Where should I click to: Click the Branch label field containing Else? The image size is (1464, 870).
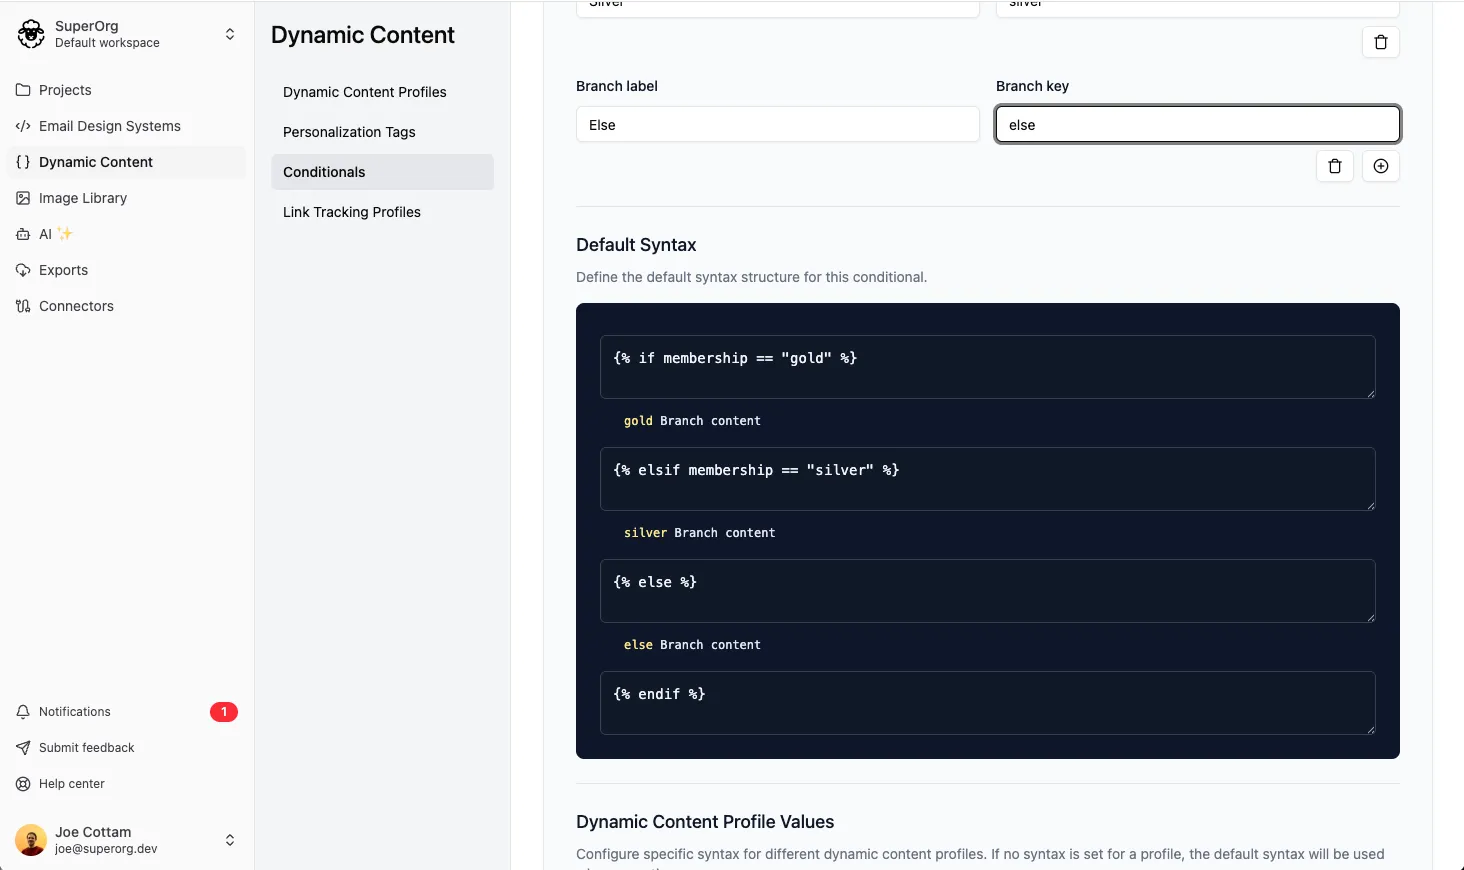[777, 124]
